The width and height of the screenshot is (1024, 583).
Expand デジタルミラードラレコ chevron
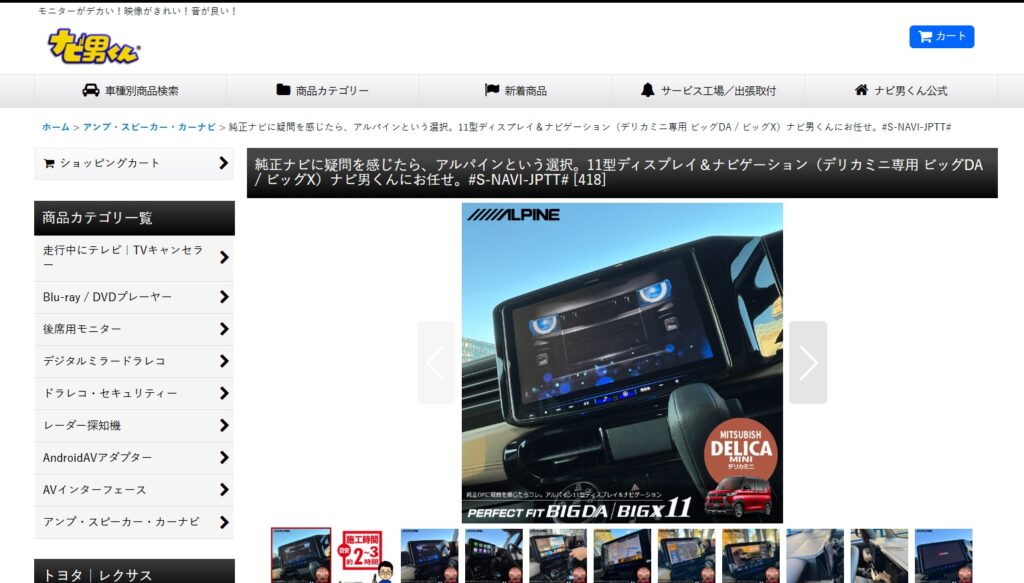[224, 361]
